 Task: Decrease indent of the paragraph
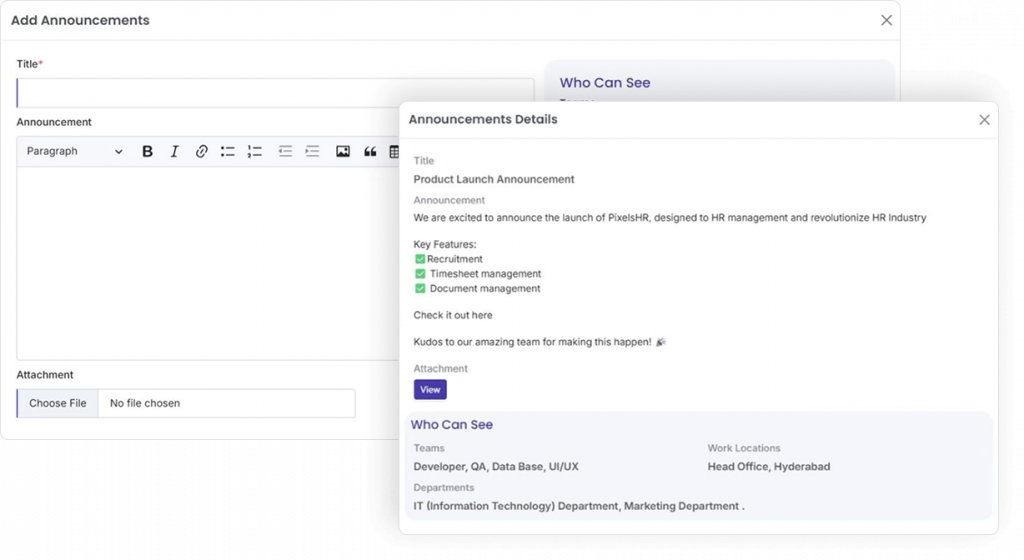coord(285,152)
